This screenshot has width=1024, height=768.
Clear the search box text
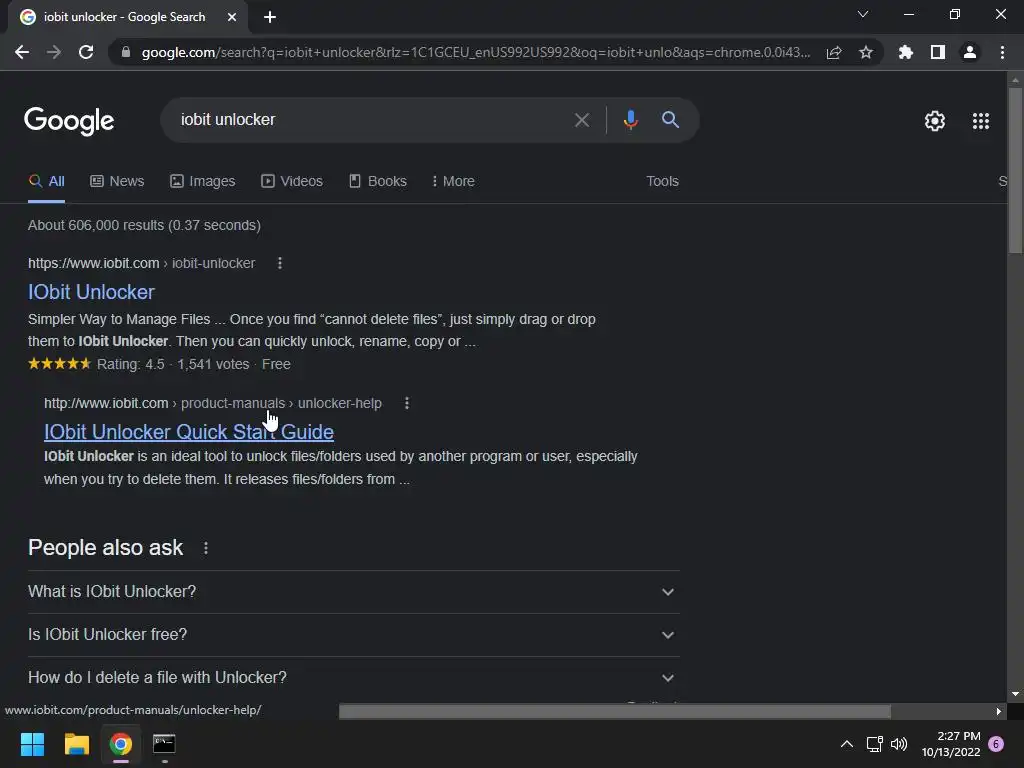pyautogui.click(x=581, y=120)
